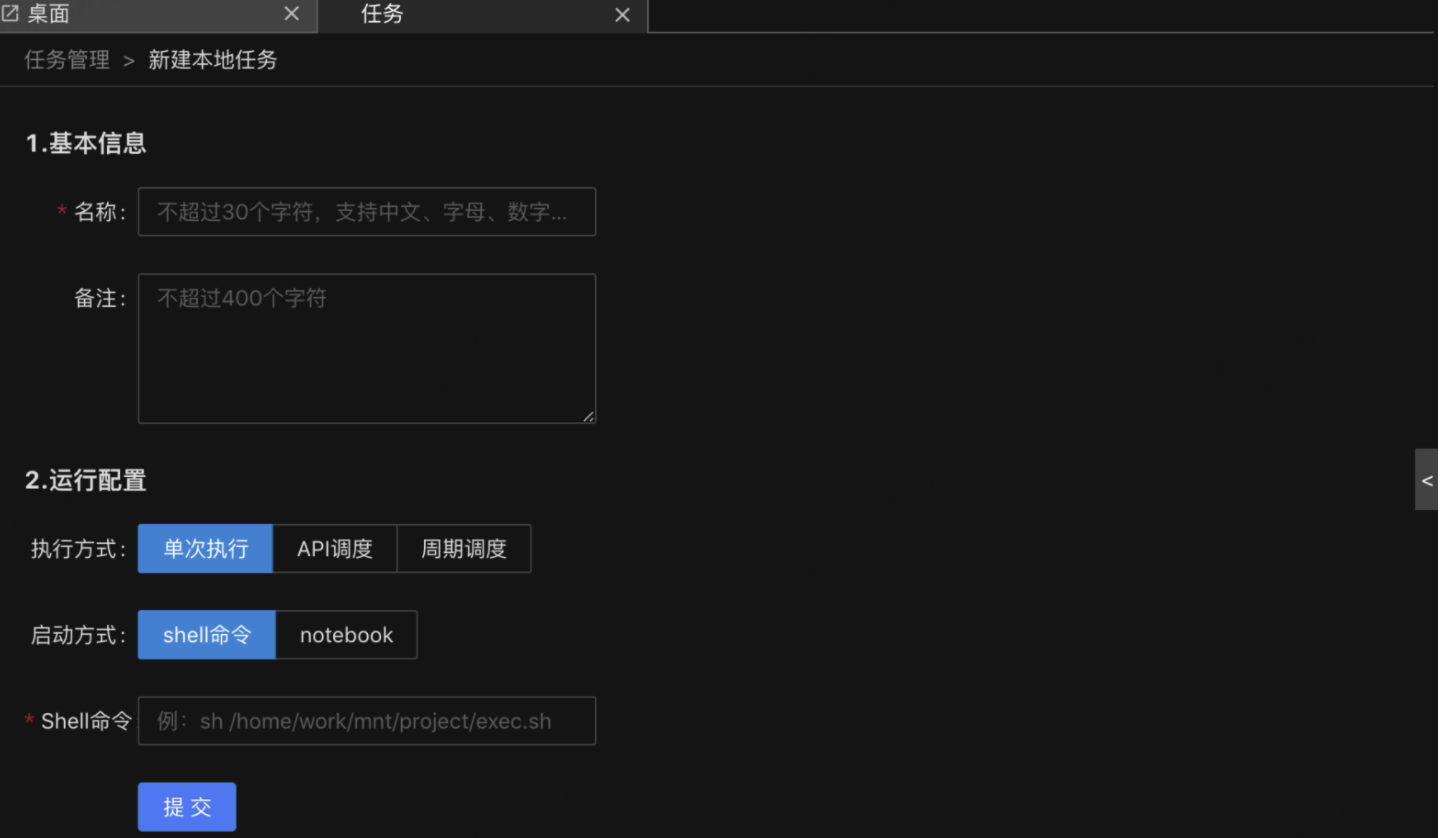Choose notebook startup method
Viewport: 1440px width, 838px height.
click(346, 635)
